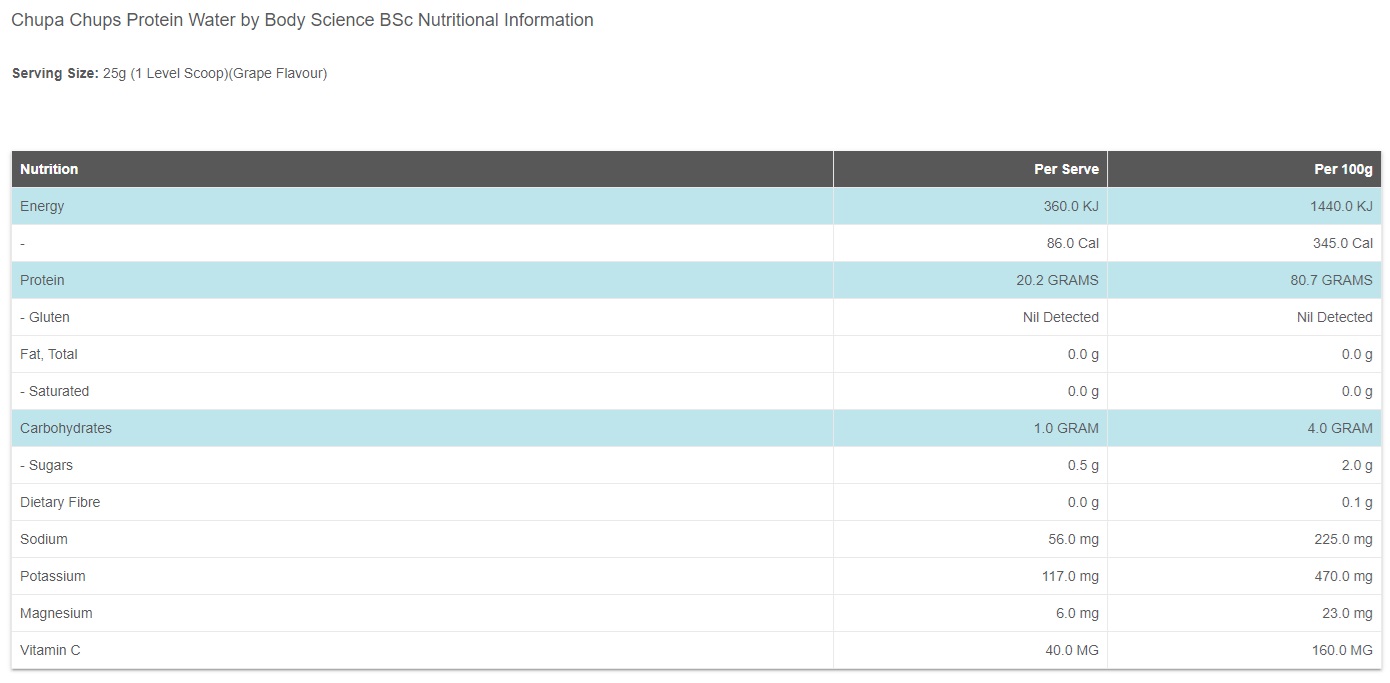Click the Potassium 117.0 mg value
This screenshot has width=1390, height=683.
[x=1070, y=576]
